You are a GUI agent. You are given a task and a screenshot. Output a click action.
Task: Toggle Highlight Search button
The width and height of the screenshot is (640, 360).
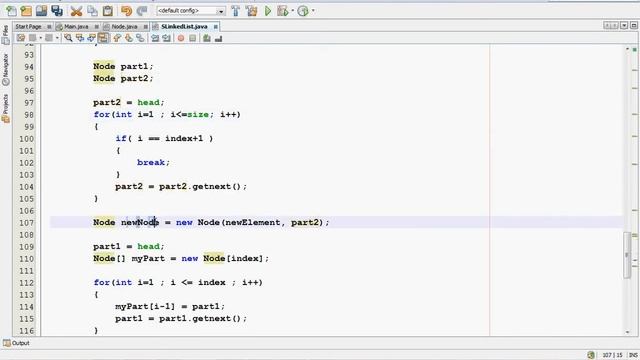click(x=103, y=38)
